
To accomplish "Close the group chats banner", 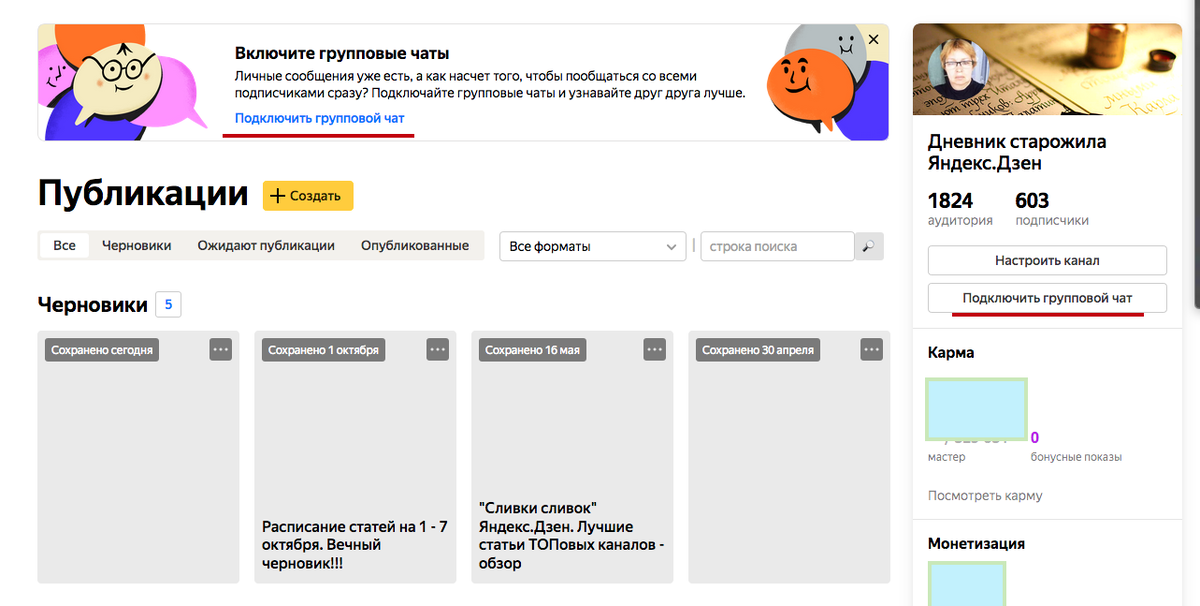I will point(873,40).
